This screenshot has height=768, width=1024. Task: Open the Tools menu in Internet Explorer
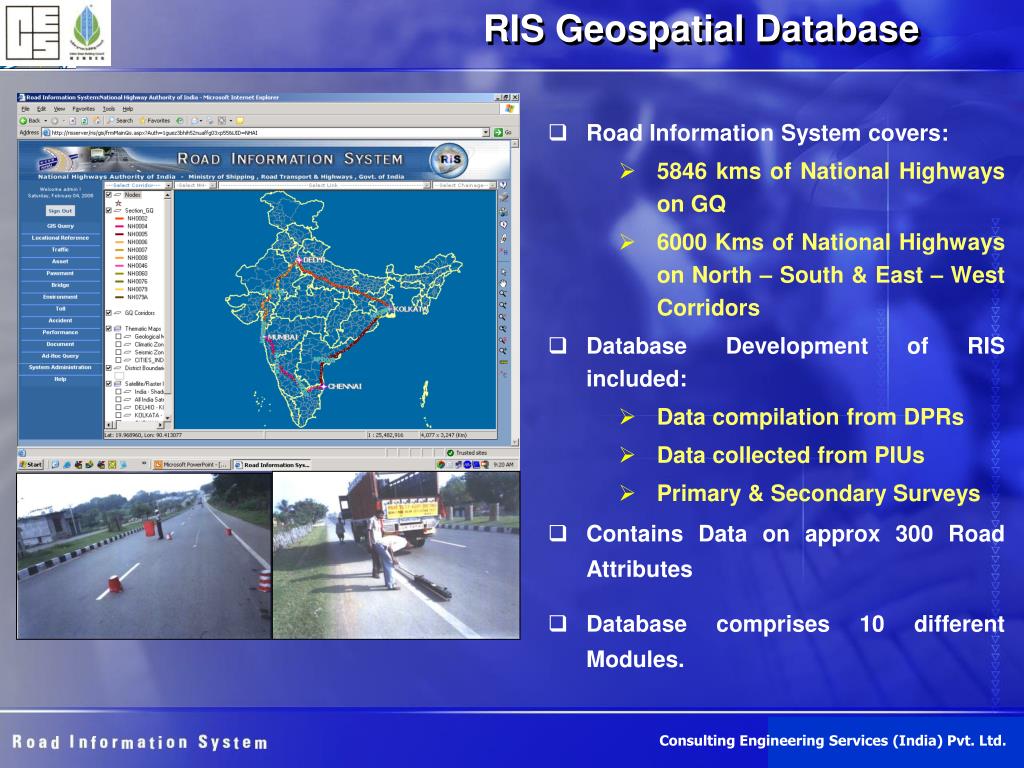pos(108,108)
